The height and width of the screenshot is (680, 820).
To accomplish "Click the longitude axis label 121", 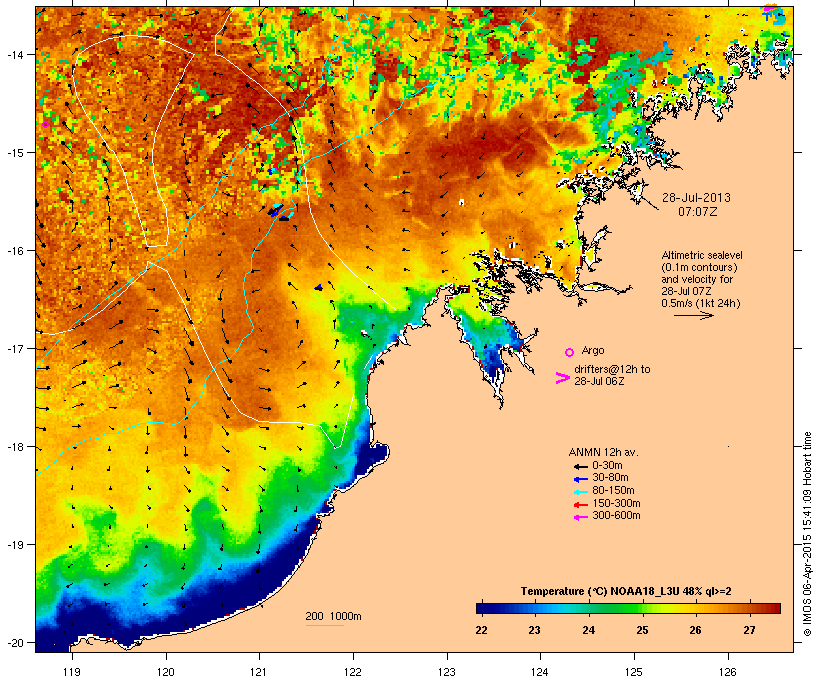I will (x=259, y=672).
